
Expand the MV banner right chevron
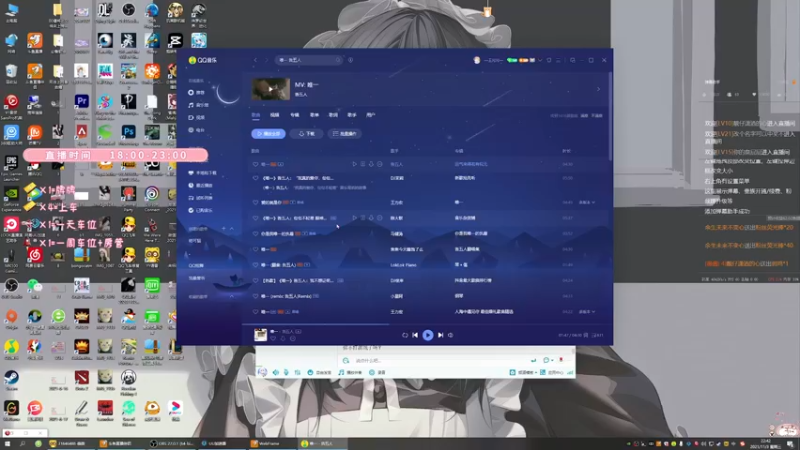598,89
